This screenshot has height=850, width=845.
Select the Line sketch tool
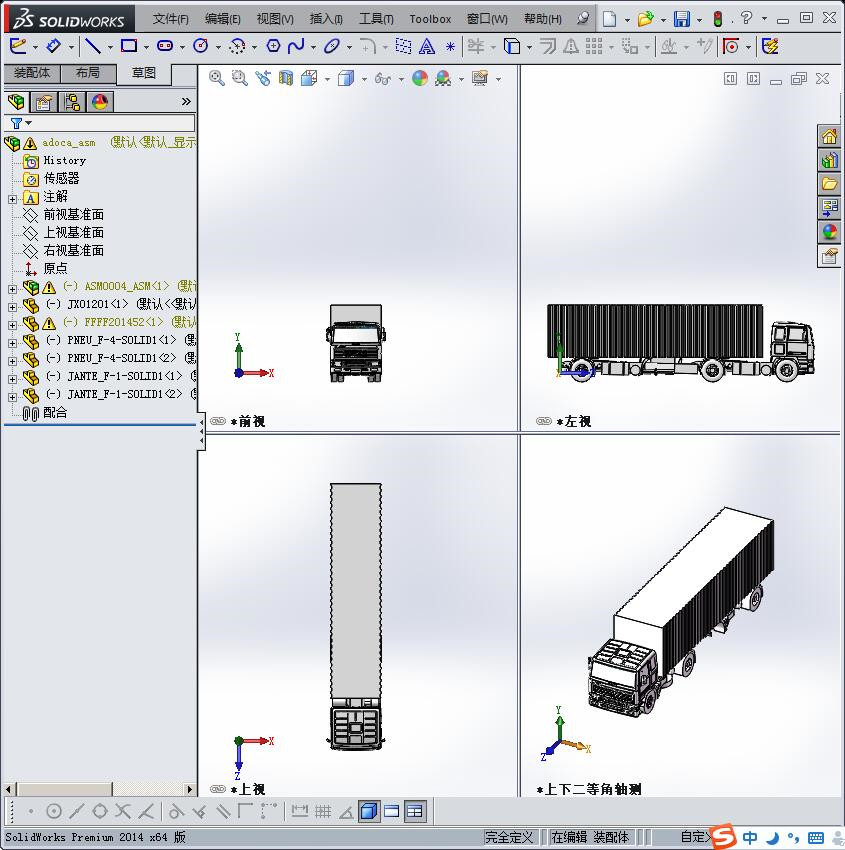[93, 46]
